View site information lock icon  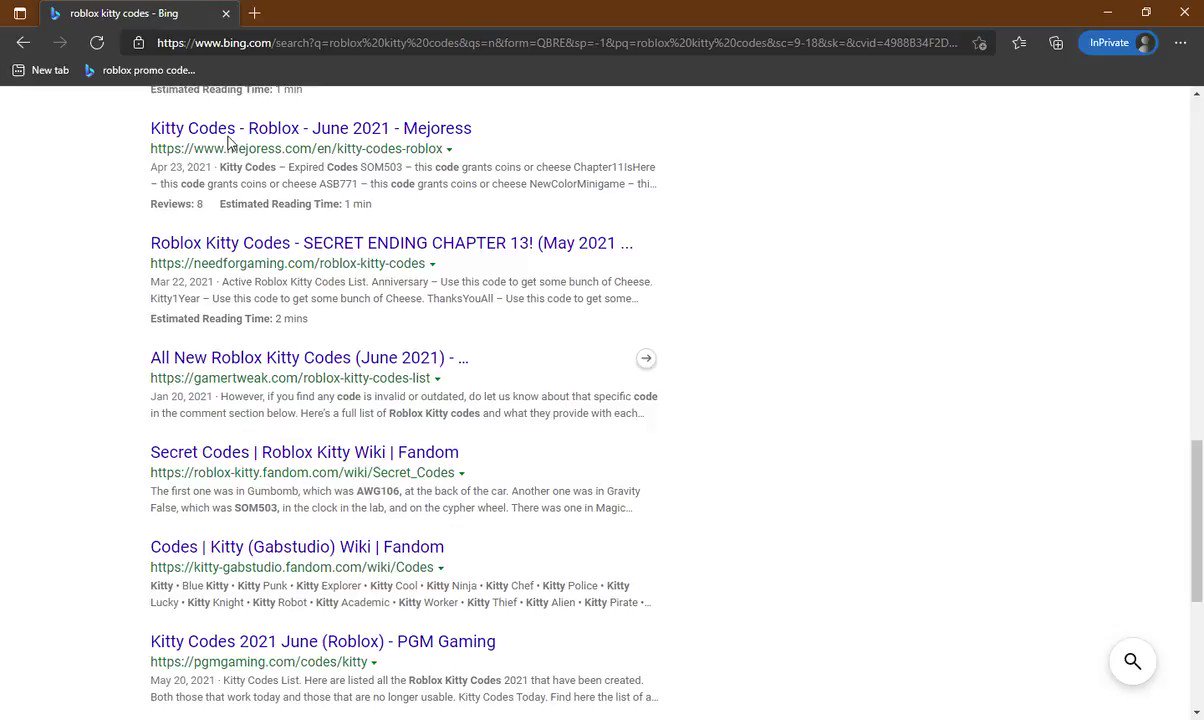tap(139, 43)
